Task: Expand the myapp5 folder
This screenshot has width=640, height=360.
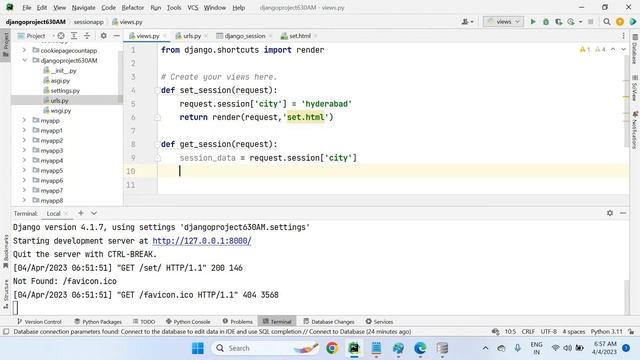Action: click(24, 170)
